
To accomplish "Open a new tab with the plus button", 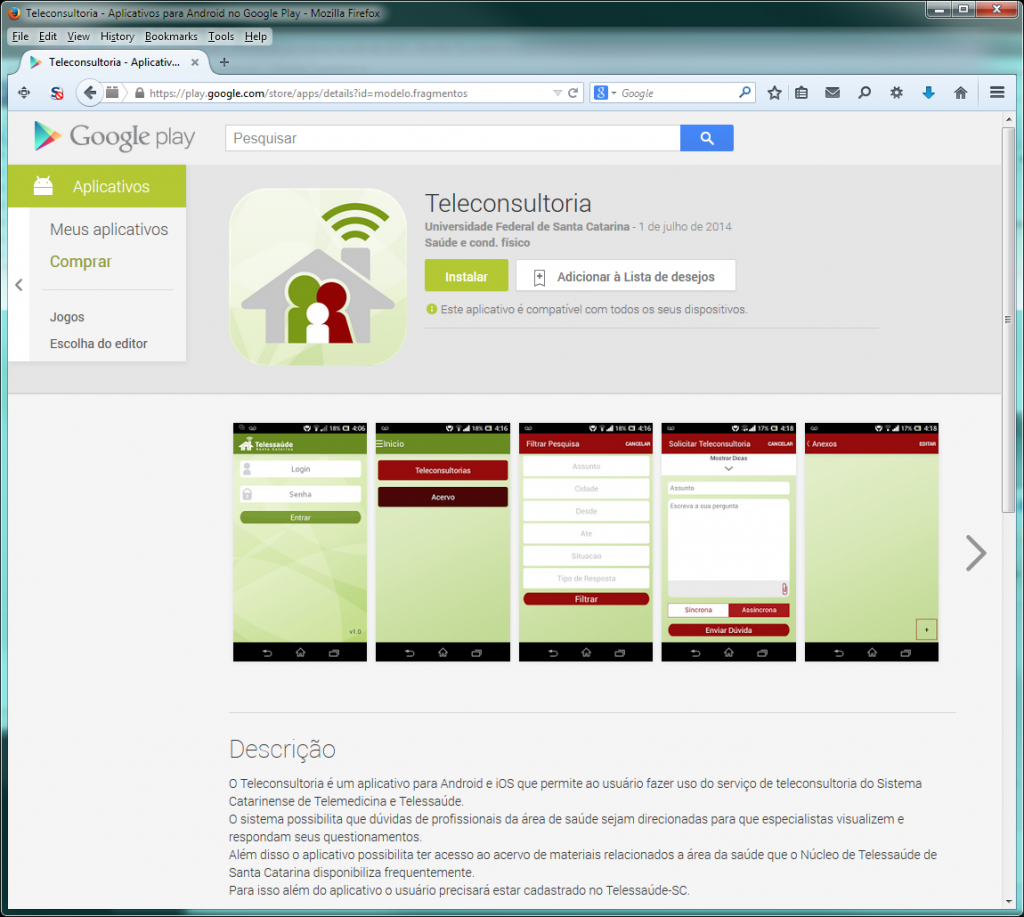I will tap(224, 62).
